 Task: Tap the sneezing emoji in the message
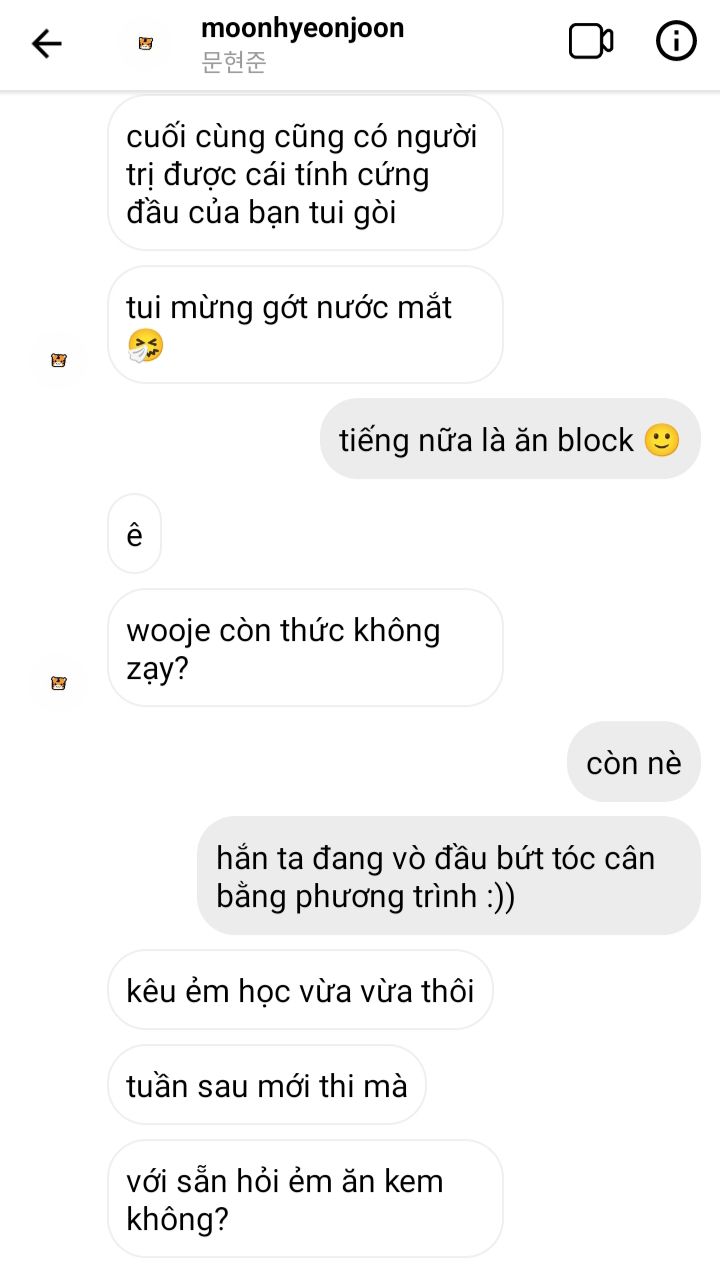(x=146, y=347)
